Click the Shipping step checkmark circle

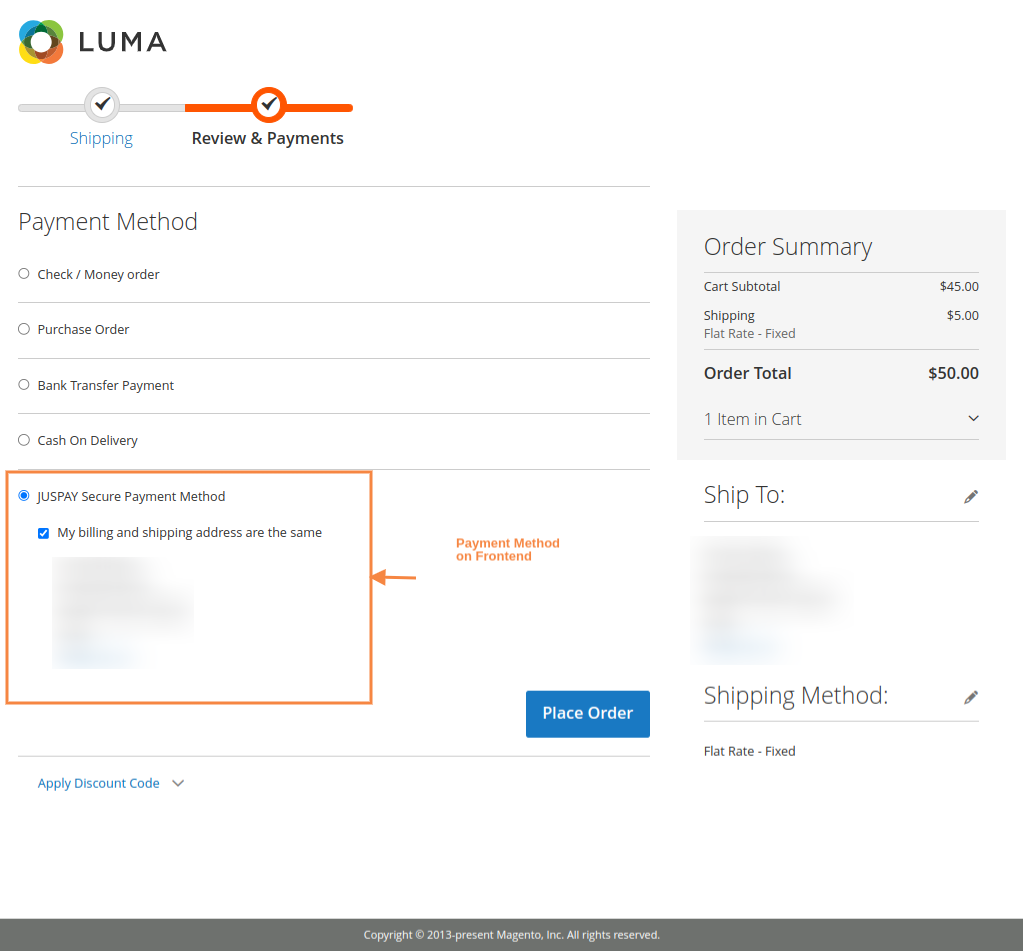101,104
